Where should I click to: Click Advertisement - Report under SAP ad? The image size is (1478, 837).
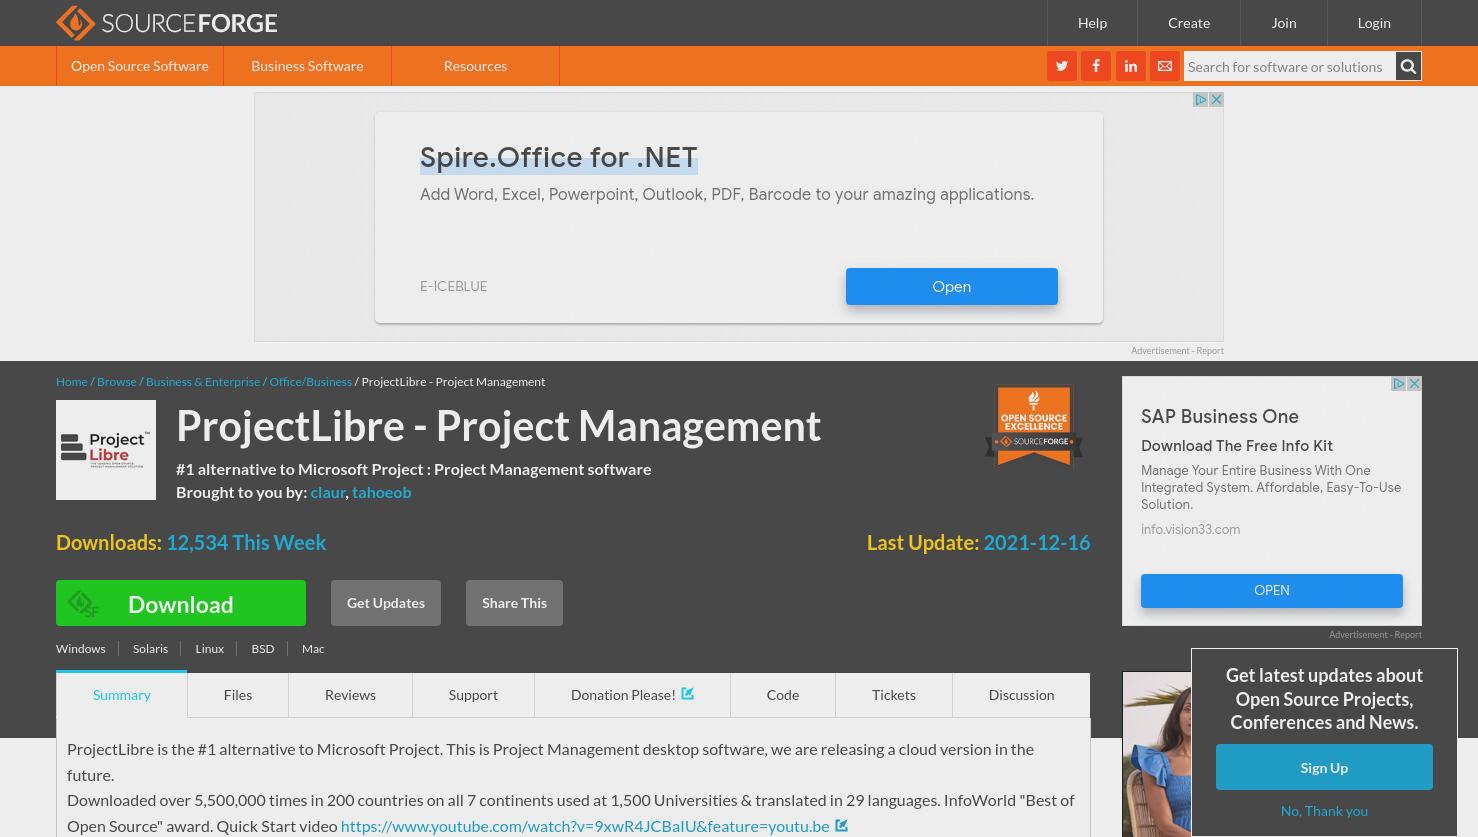1375,635
